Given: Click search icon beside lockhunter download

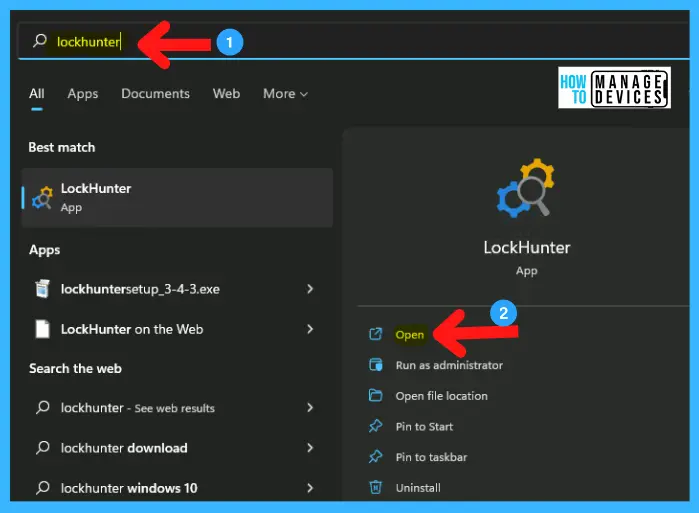Looking at the screenshot, I should tap(43, 447).
